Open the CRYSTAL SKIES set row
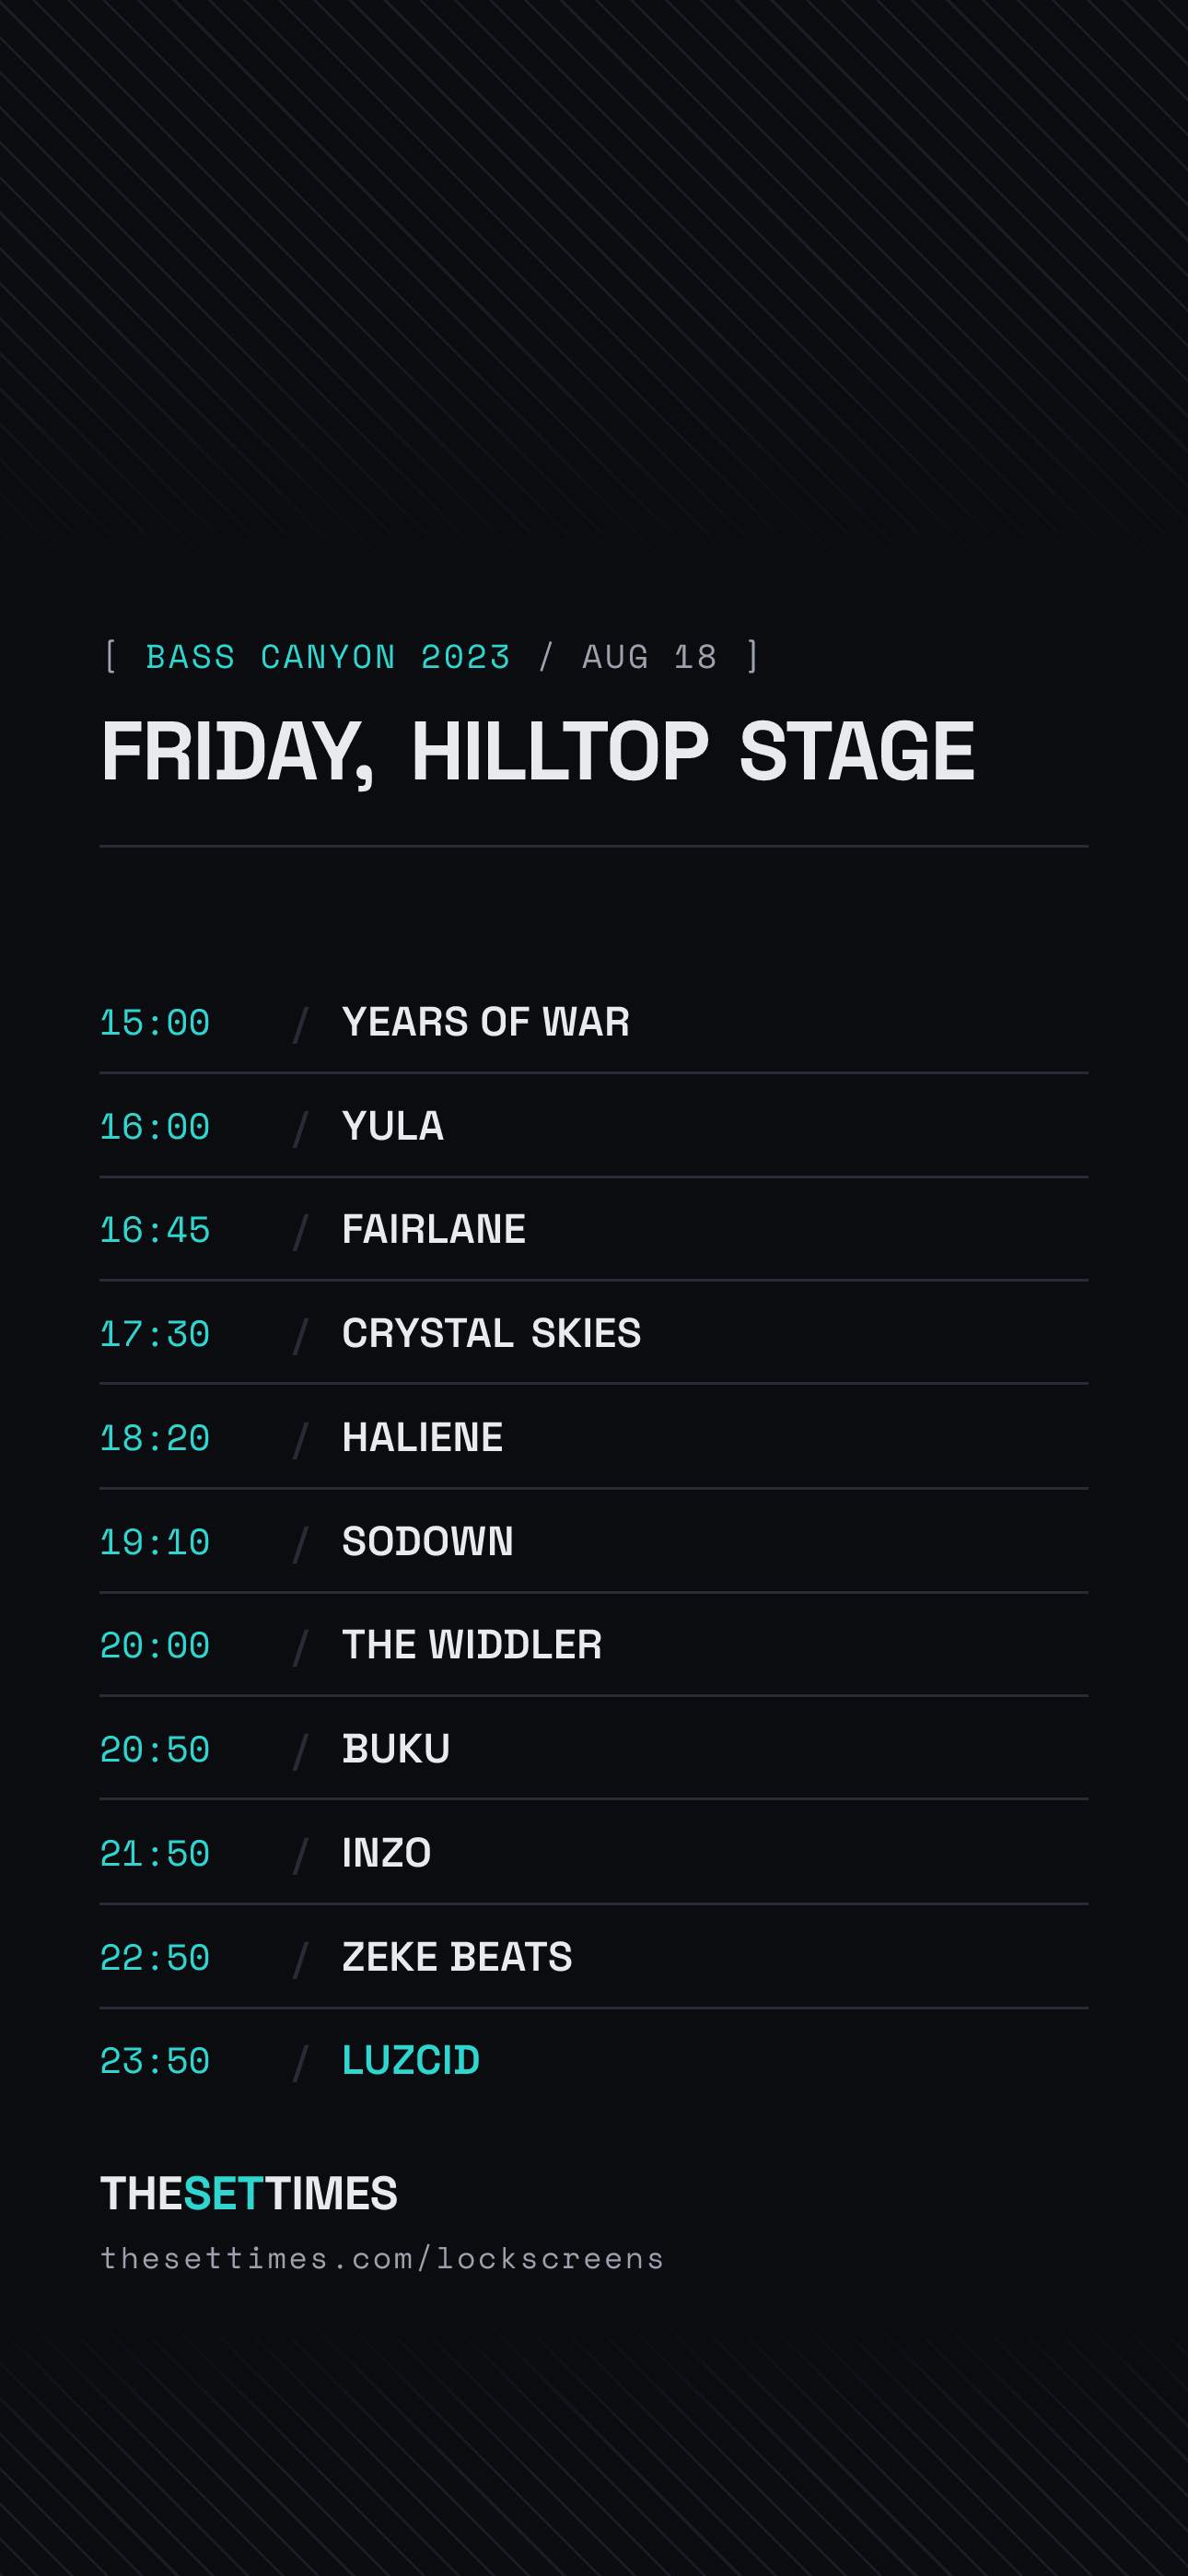Screen dimensions: 1188x2576 [x=593, y=1333]
